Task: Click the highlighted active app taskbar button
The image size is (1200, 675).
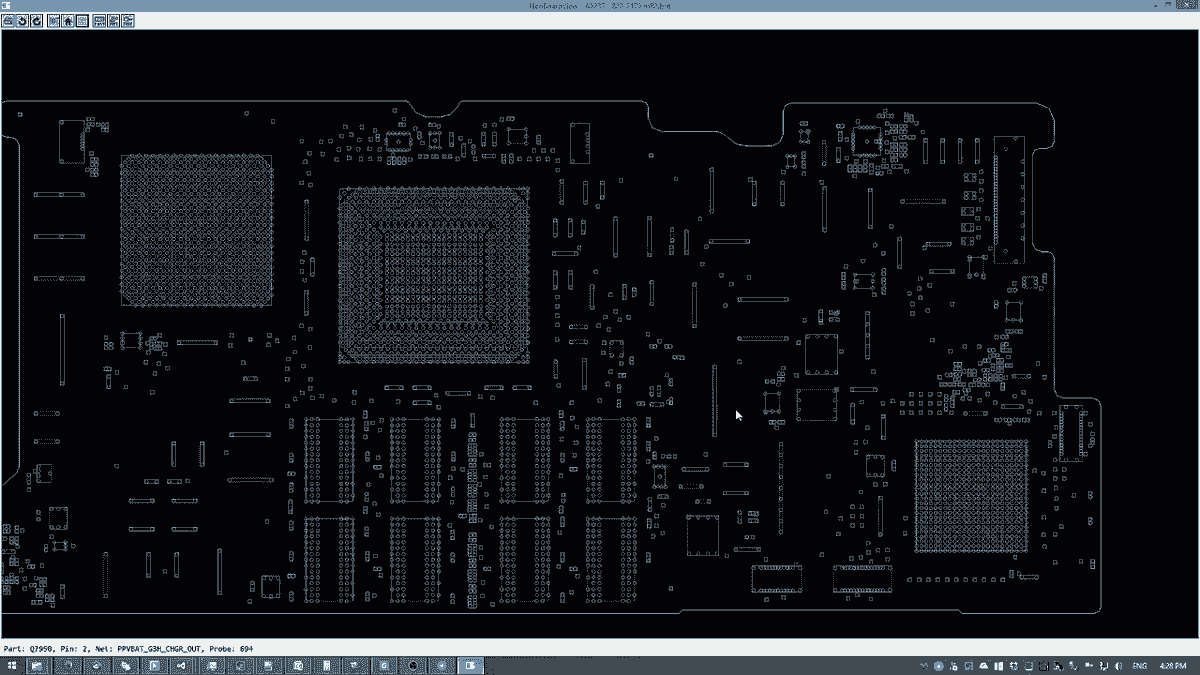Action: pos(470,665)
